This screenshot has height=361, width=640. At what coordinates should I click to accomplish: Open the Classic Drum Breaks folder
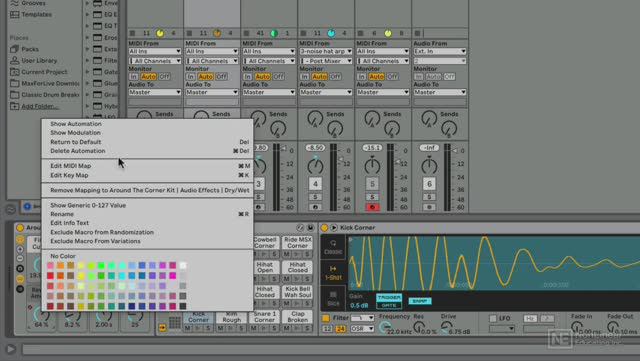(x=44, y=95)
